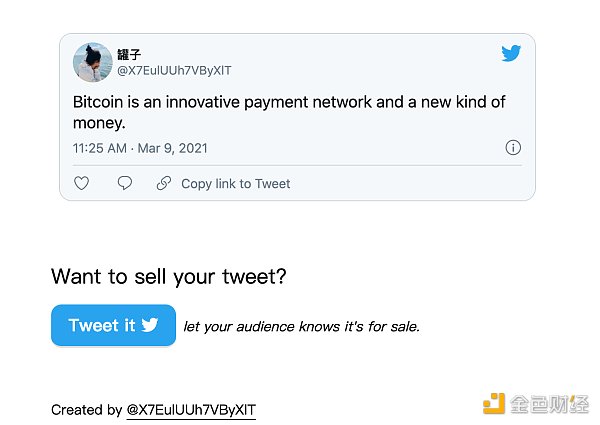The height and width of the screenshot is (425, 600).
Task: Click the author display name 罐子
Action: tap(130, 54)
